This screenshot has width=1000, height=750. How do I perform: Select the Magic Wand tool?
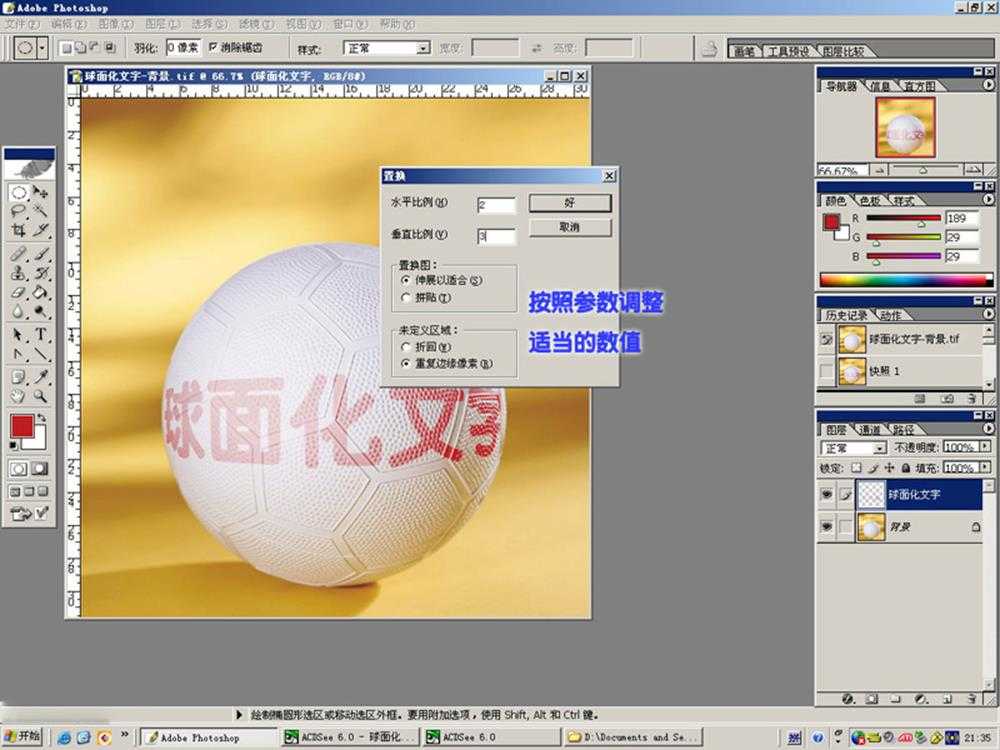tap(41, 211)
